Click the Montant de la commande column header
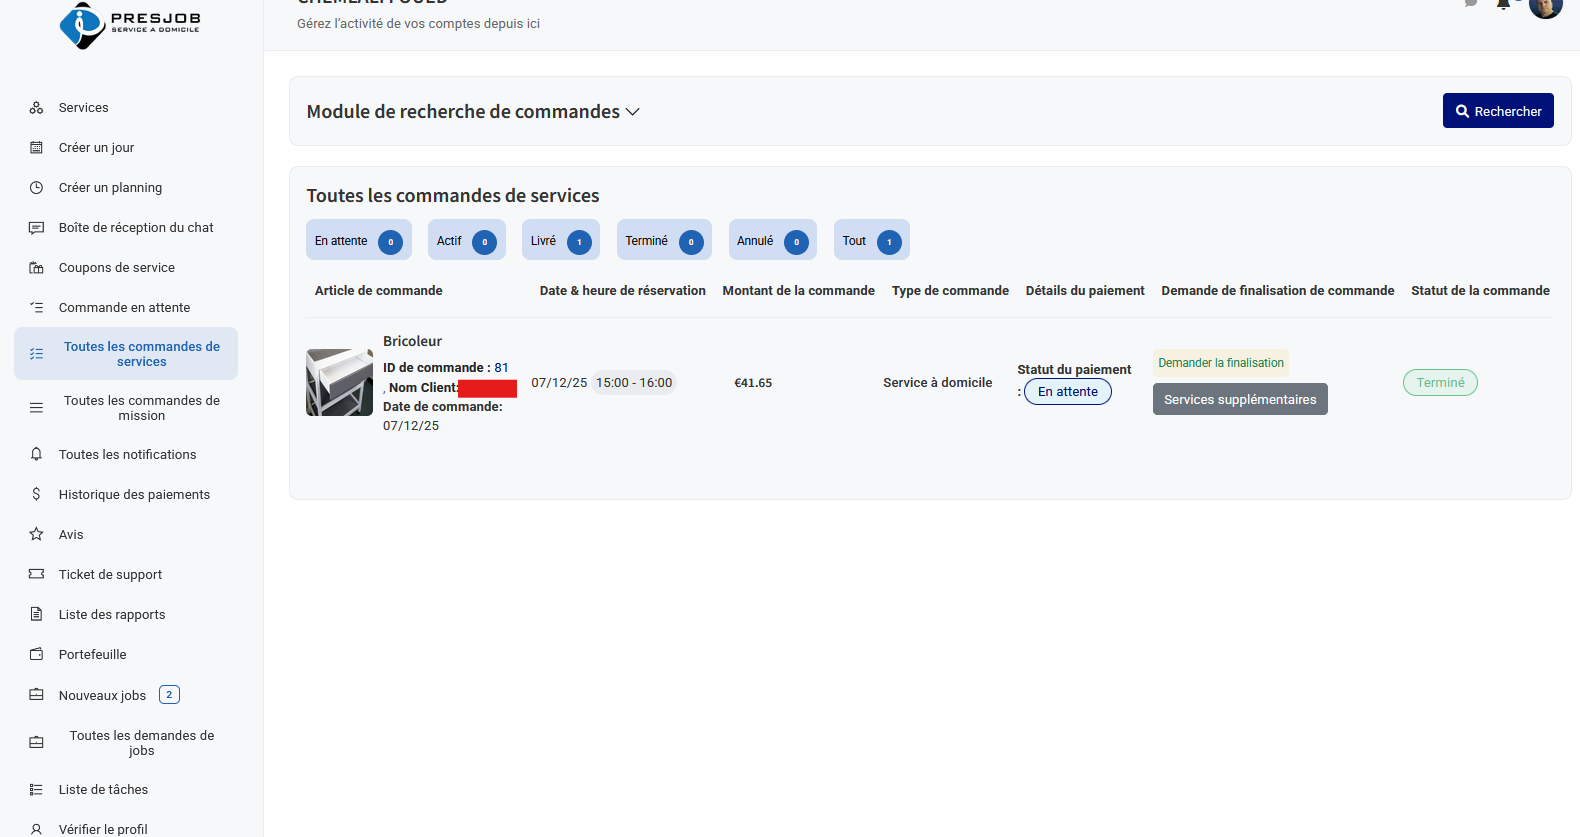This screenshot has width=1580, height=837. pyautogui.click(x=799, y=291)
